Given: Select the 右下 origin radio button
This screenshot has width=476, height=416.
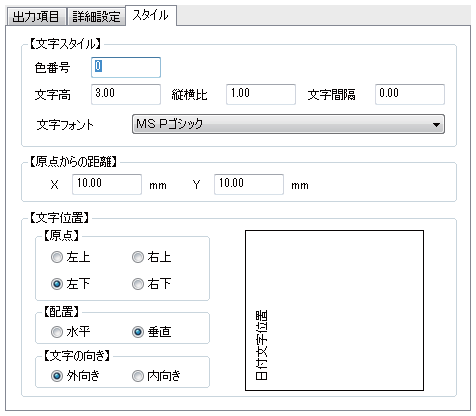Looking at the screenshot, I should (x=138, y=284).
